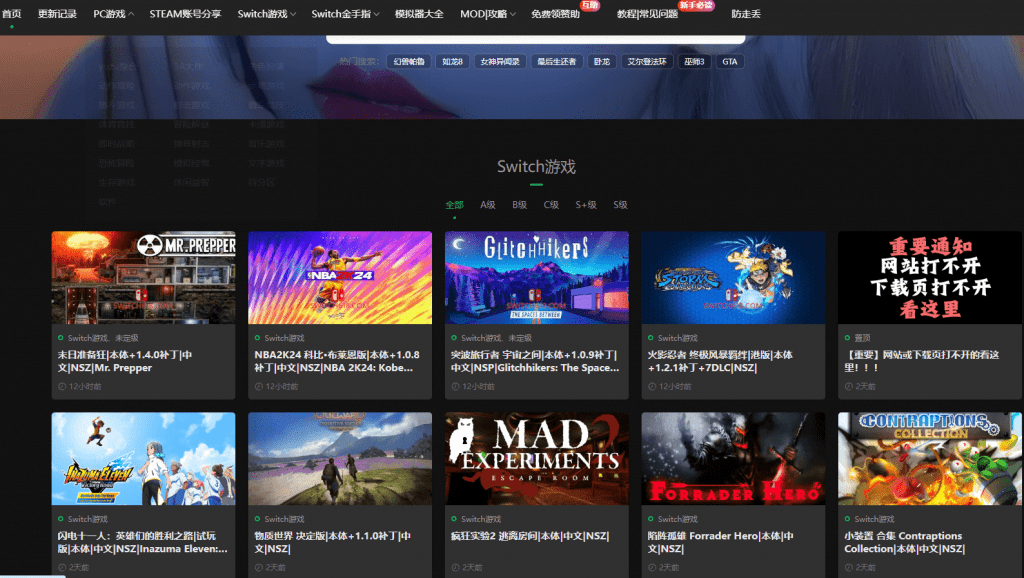
Task: Open the Mr. Prepper game thumbnail
Action: tap(143, 277)
